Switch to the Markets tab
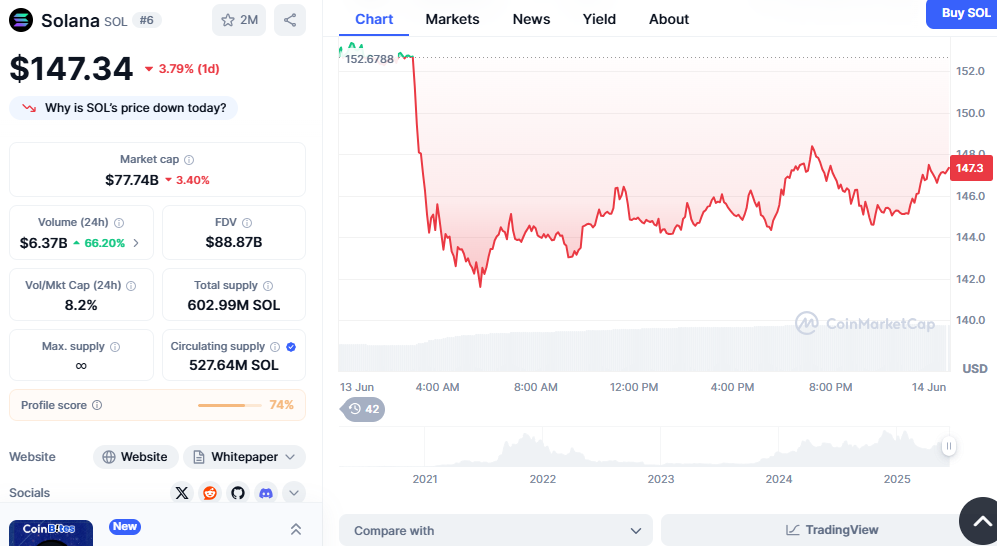The width and height of the screenshot is (997, 546). coord(452,19)
